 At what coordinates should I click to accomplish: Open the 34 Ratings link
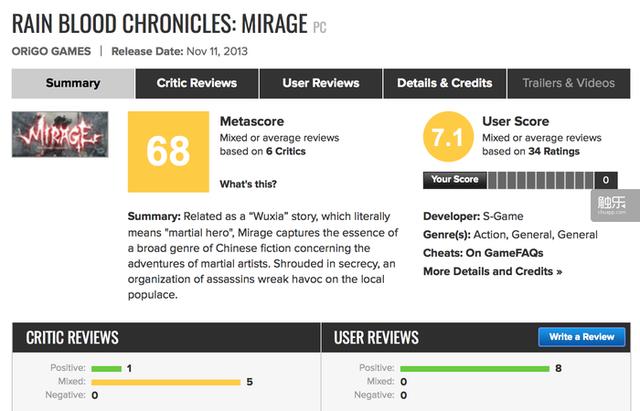click(x=554, y=151)
